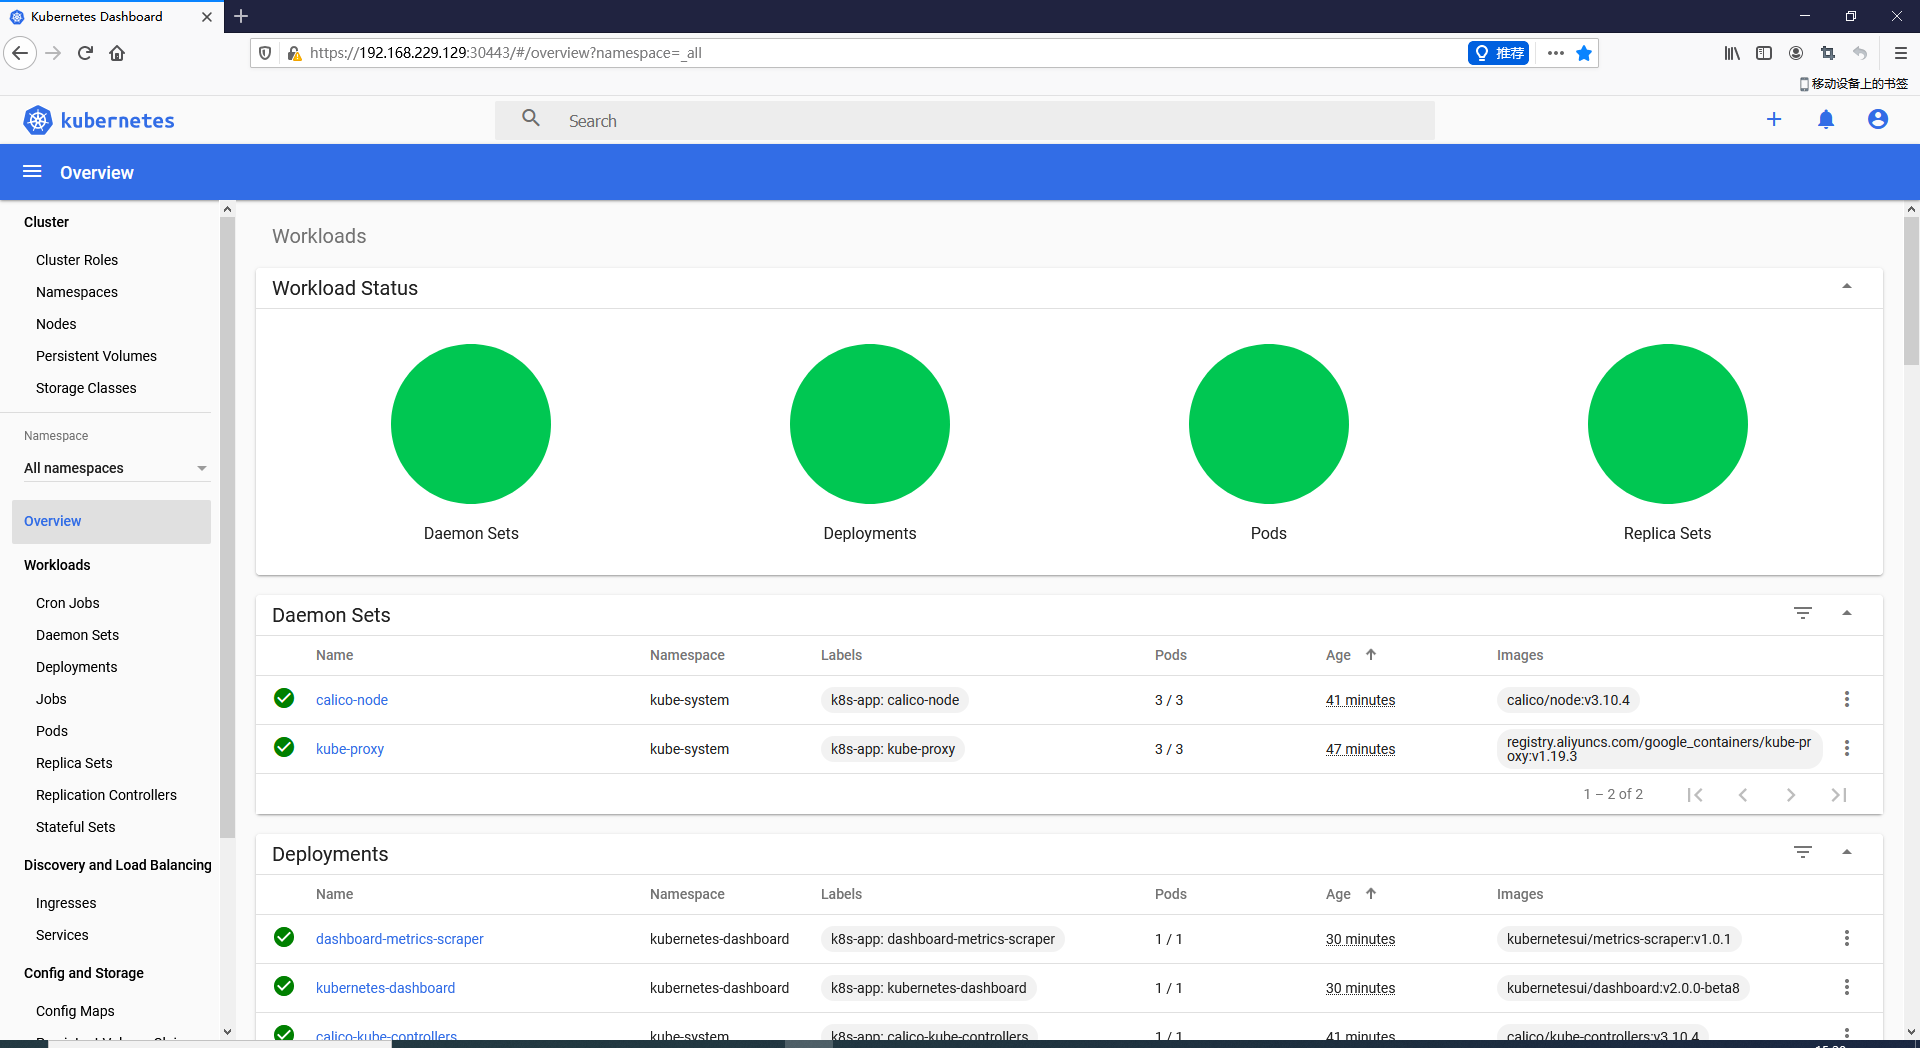Sort Daemon Sets by Age arrow

[1371, 654]
